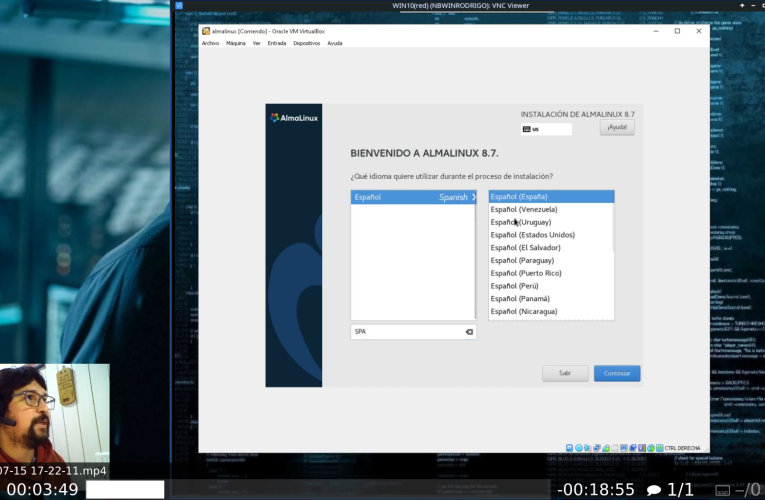Screen dimensions: 765x500
Task: Select Español (Panamá) locale
Action: (x=551, y=299)
